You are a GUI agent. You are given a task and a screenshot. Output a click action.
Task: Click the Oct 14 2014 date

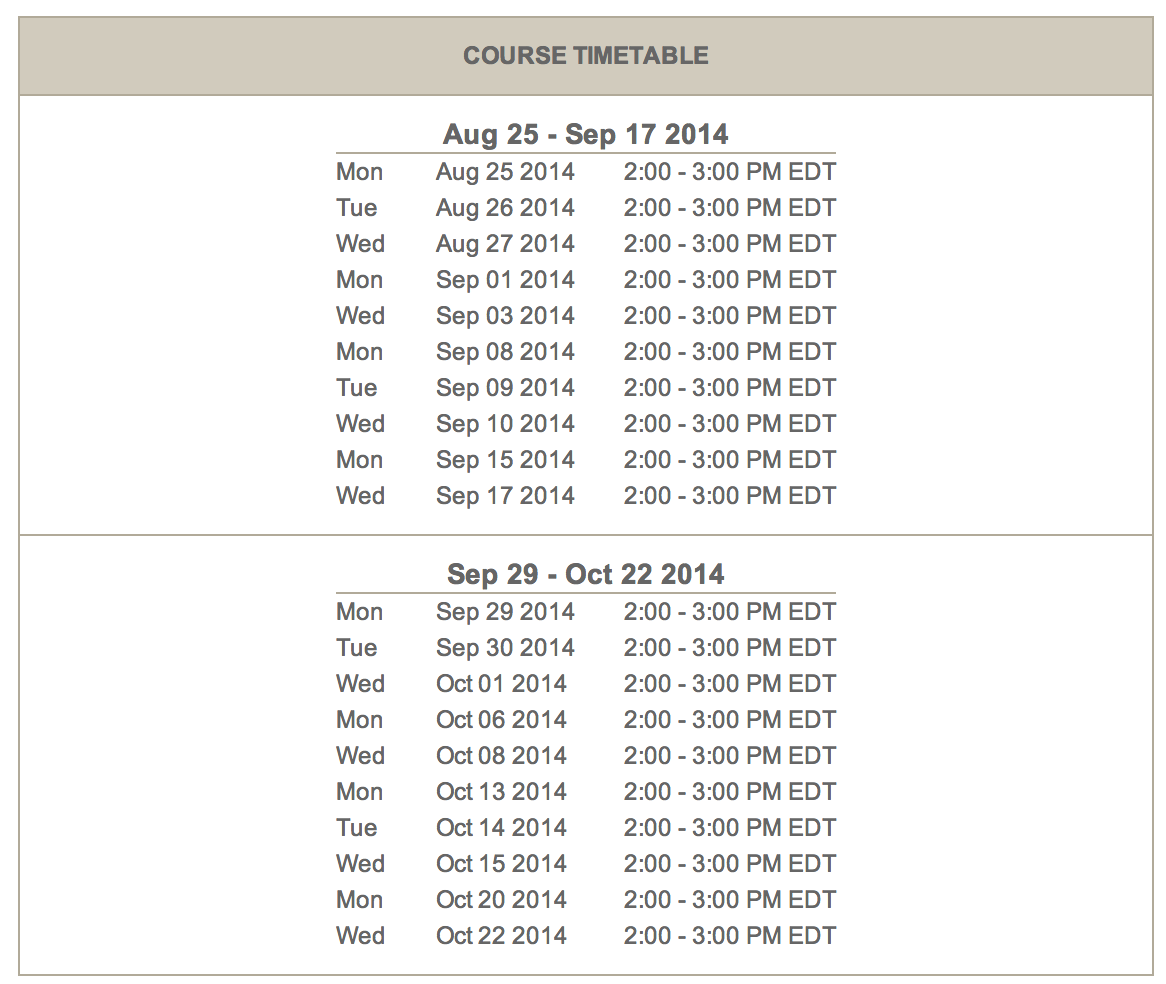coord(501,828)
